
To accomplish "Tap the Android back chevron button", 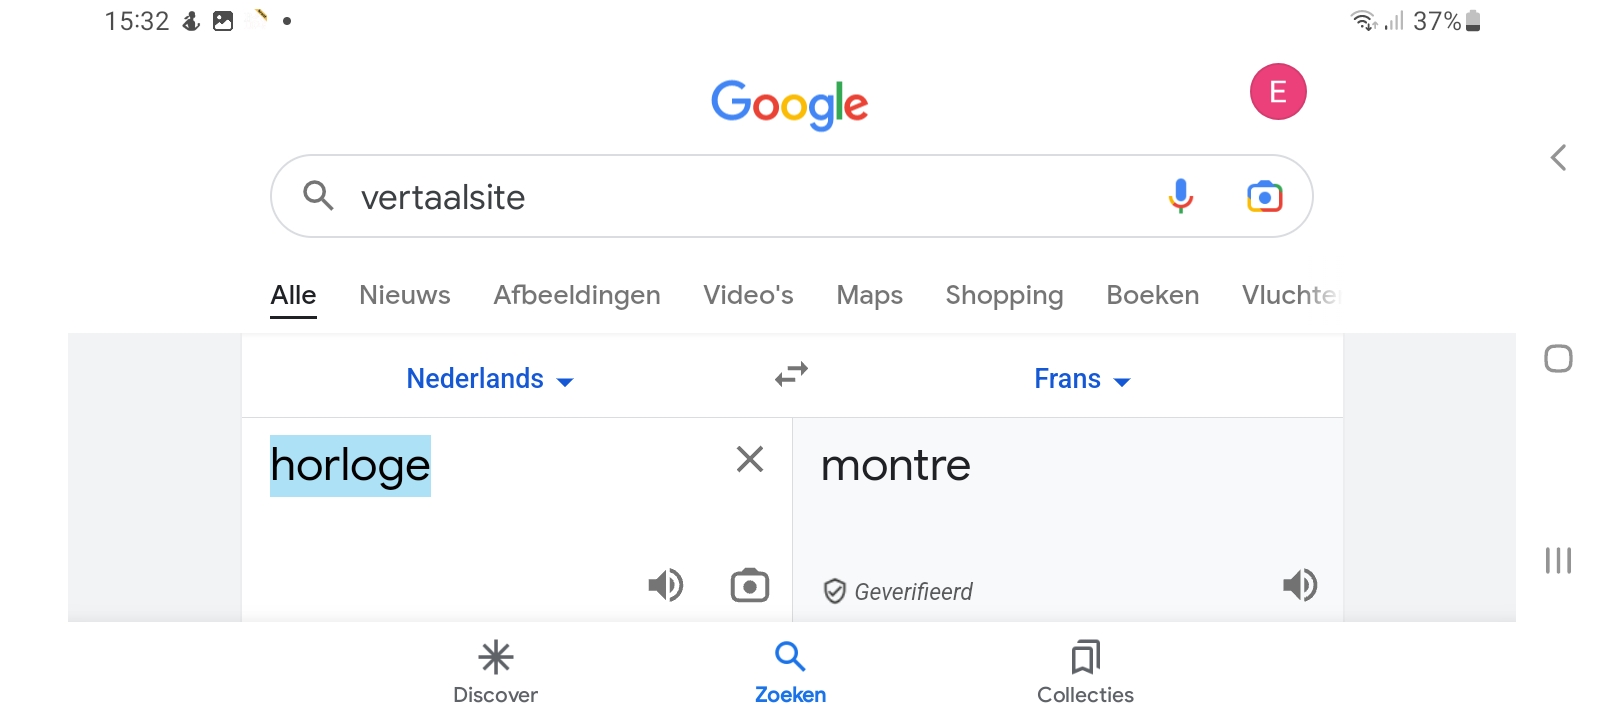I will 1558,157.
